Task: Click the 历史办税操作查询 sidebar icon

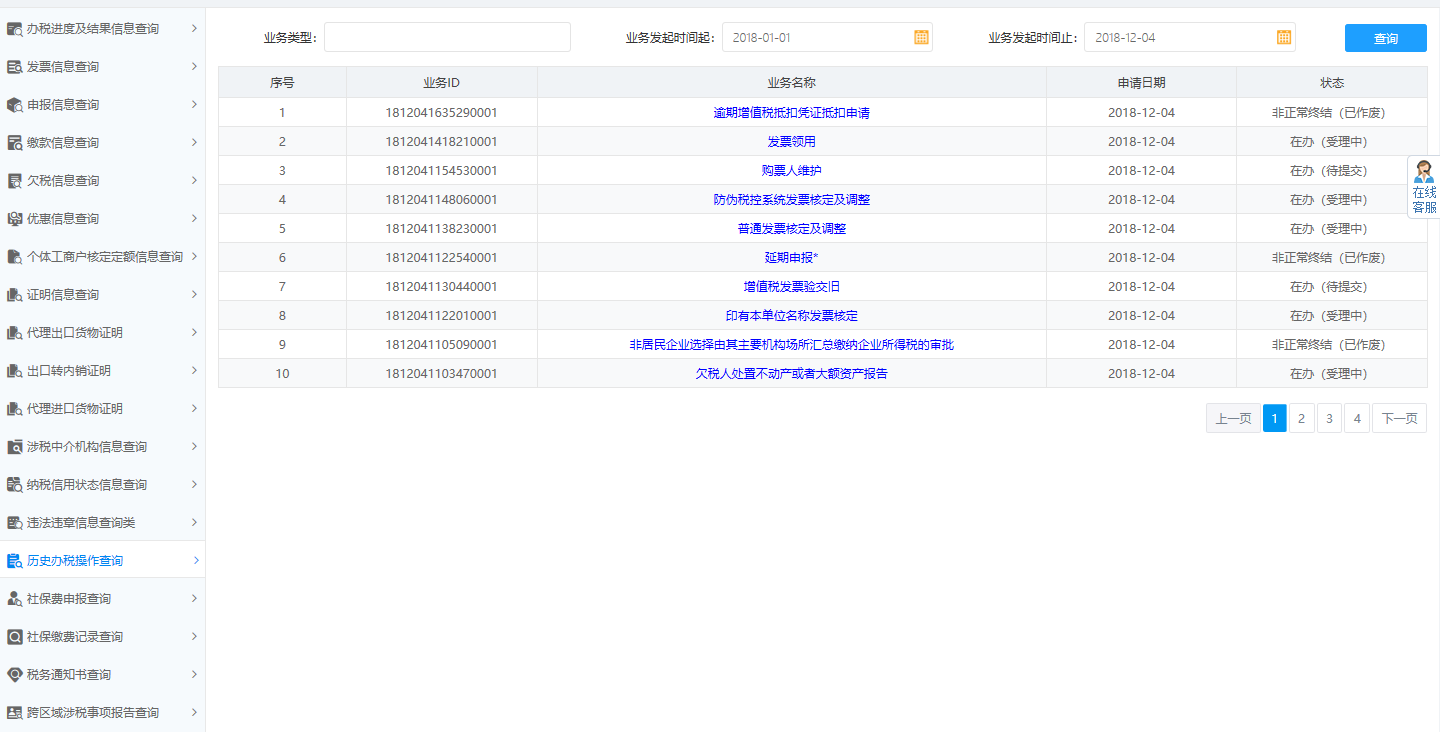Action: [14, 560]
